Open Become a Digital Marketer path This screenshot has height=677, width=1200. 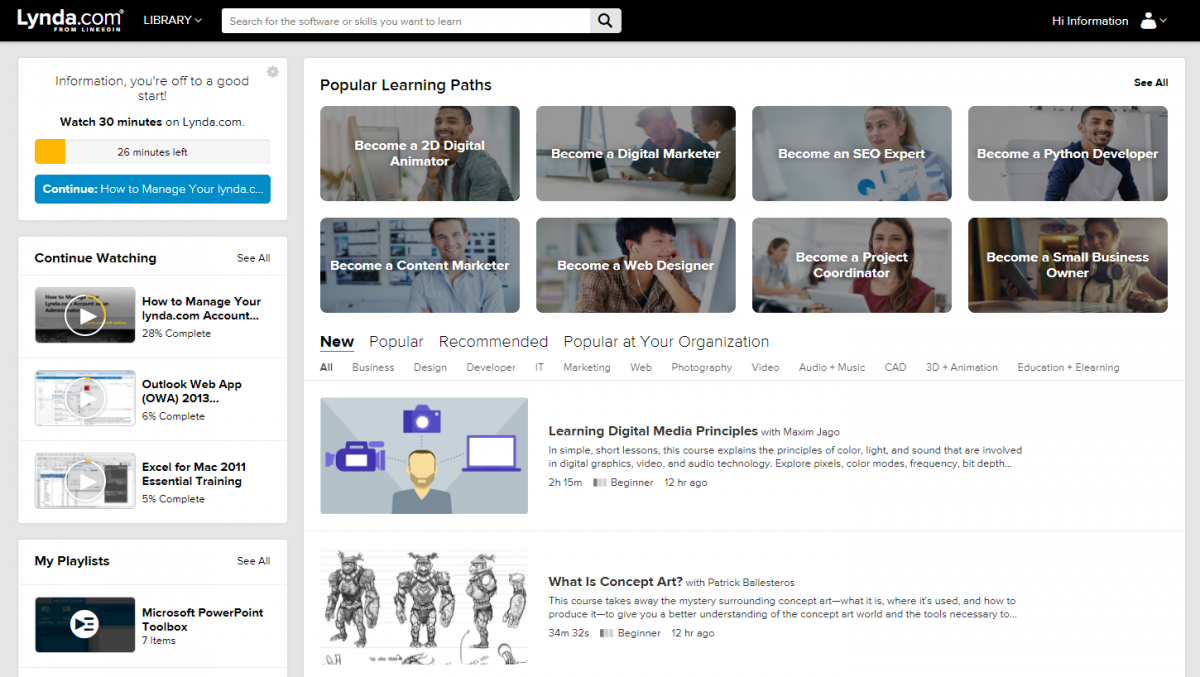[x=636, y=153]
